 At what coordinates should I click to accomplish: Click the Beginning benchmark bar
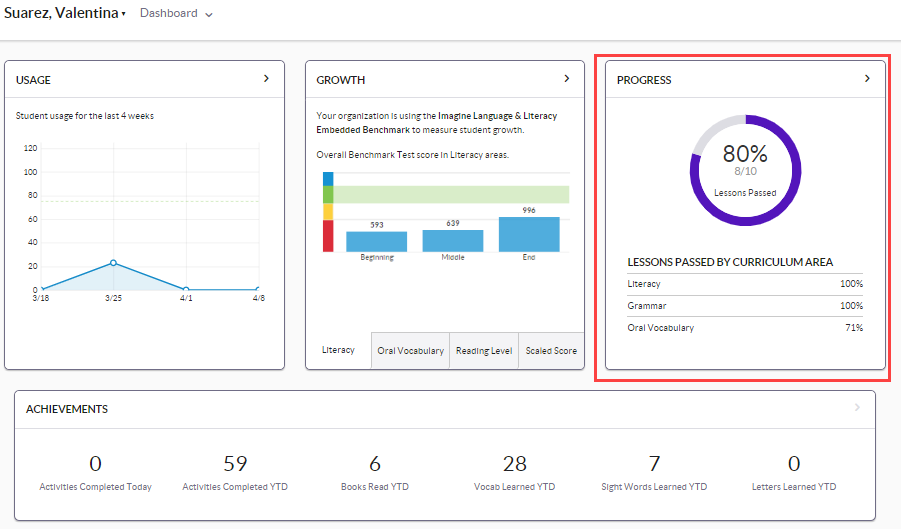(376, 241)
